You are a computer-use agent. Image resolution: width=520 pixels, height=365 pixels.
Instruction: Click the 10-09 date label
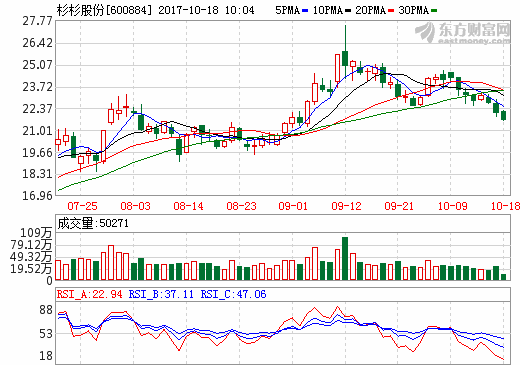pyautogui.click(x=452, y=206)
